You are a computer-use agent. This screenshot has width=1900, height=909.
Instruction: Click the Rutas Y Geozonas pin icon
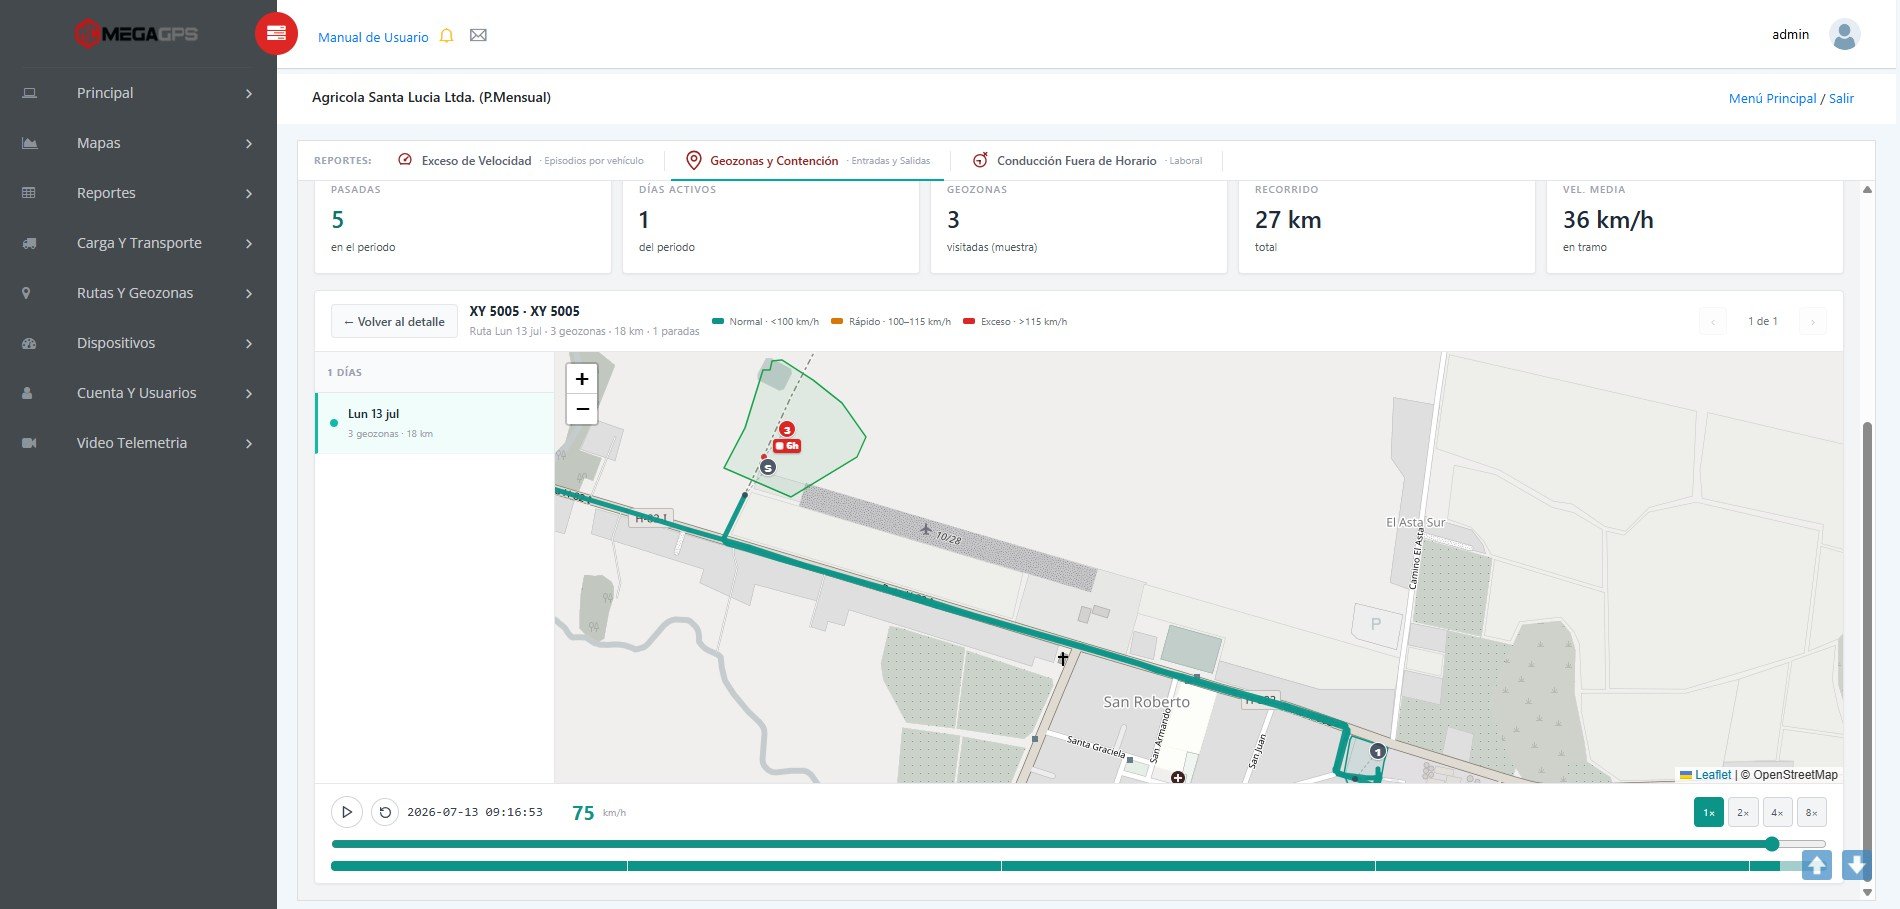[27, 293]
